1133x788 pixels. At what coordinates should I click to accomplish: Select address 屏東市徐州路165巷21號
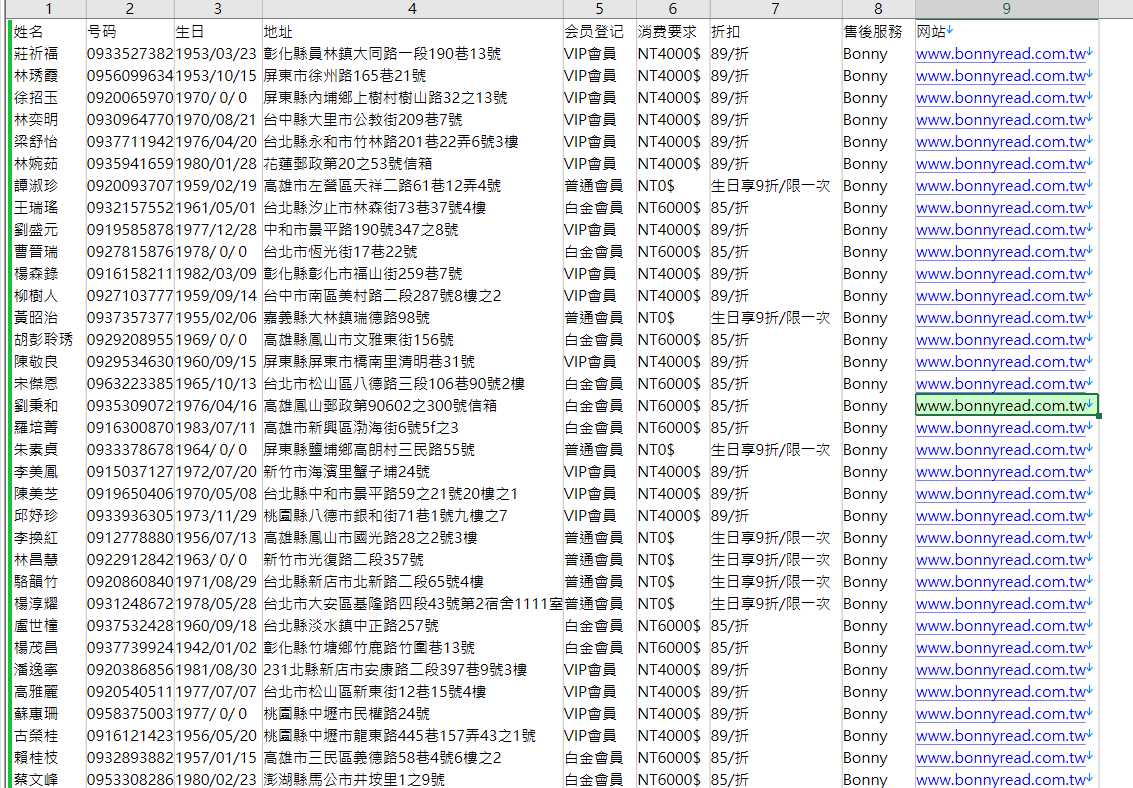coord(413,76)
